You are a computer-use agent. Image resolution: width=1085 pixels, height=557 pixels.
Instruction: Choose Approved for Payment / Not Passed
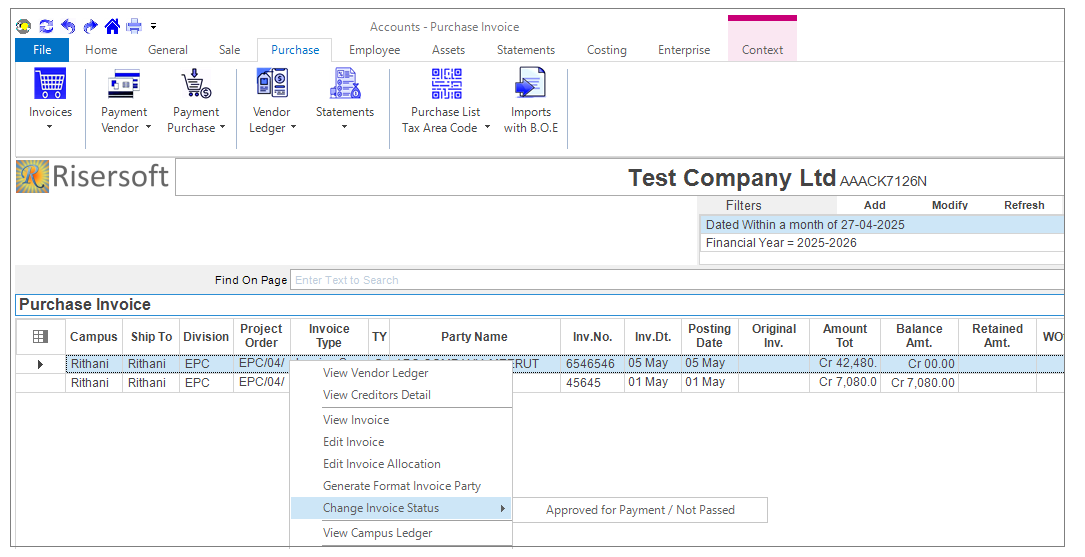point(640,510)
